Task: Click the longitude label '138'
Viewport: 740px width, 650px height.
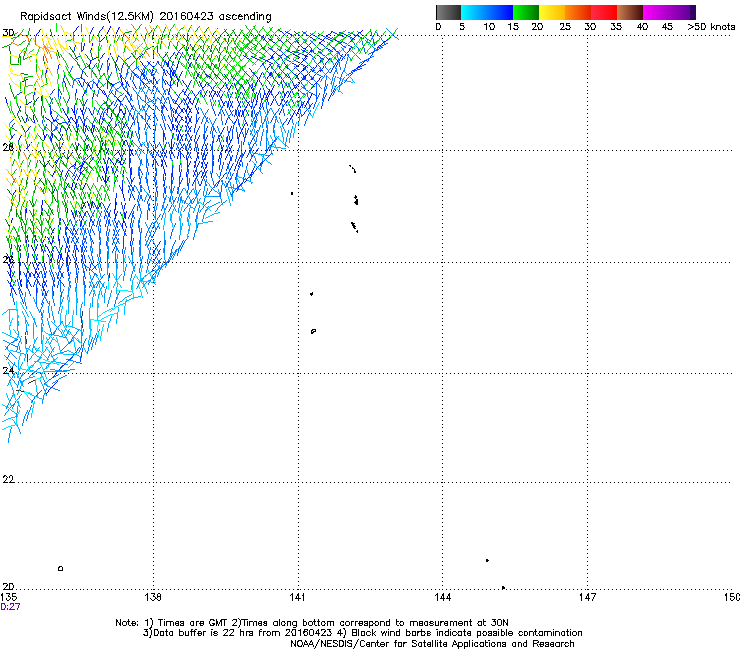Action: 153,598
